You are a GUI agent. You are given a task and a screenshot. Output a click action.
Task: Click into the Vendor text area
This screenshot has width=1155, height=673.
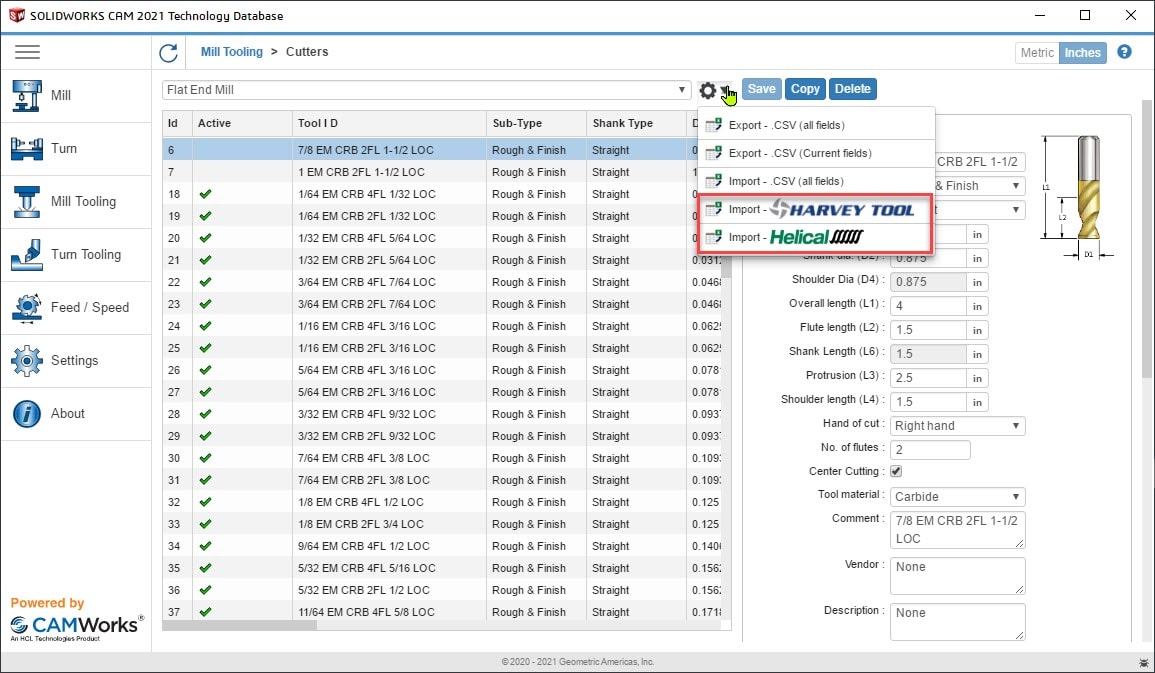click(958, 576)
